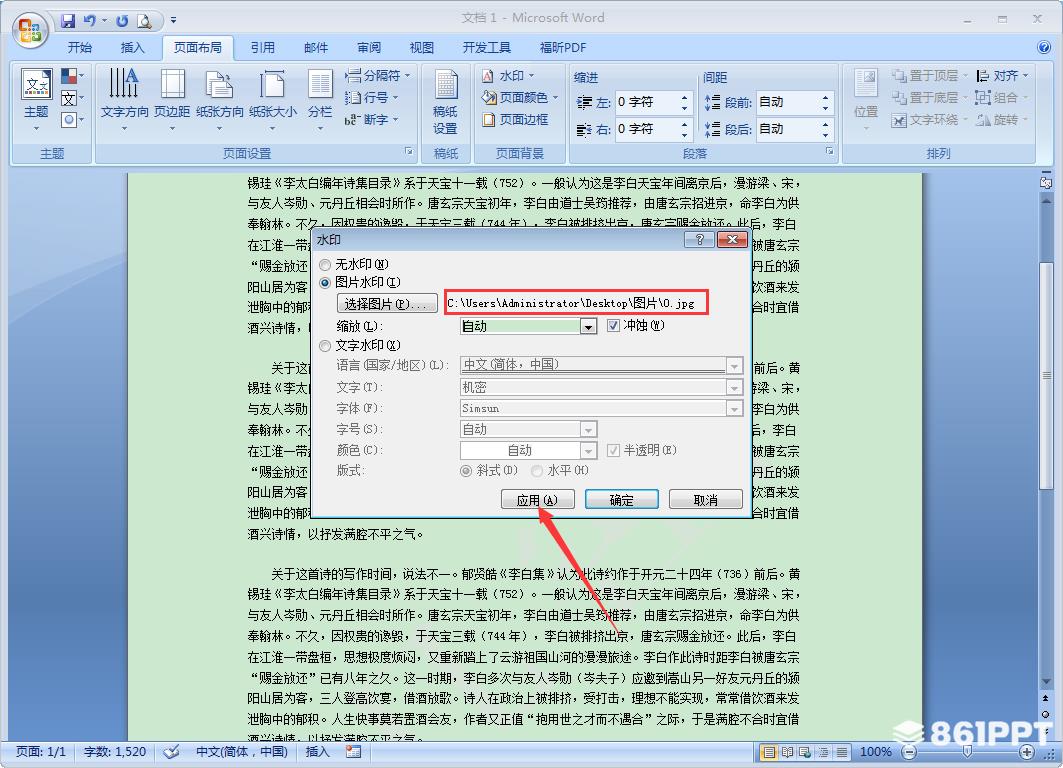The height and width of the screenshot is (768, 1063).
Task: Expand 缩放 scale dropdown
Action: (x=588, y=327)
